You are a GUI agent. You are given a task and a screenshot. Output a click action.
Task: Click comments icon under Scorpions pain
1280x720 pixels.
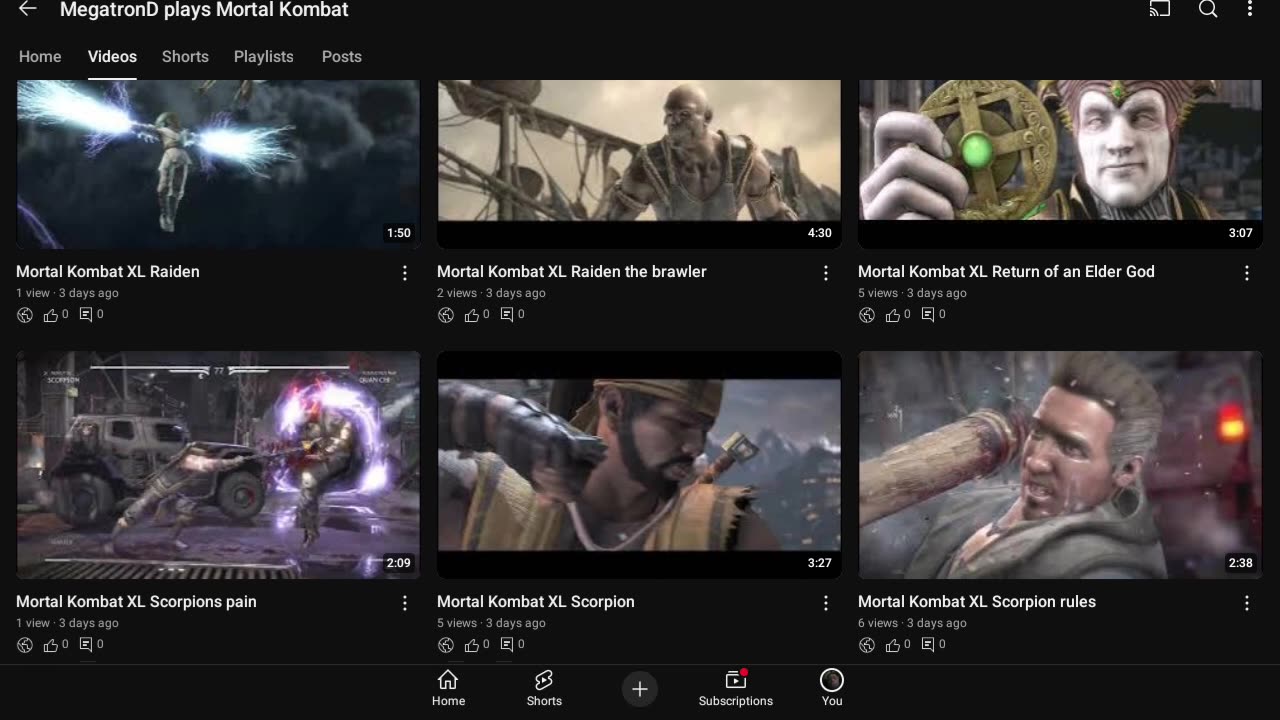pyautogui.click(x=86, y=645)
